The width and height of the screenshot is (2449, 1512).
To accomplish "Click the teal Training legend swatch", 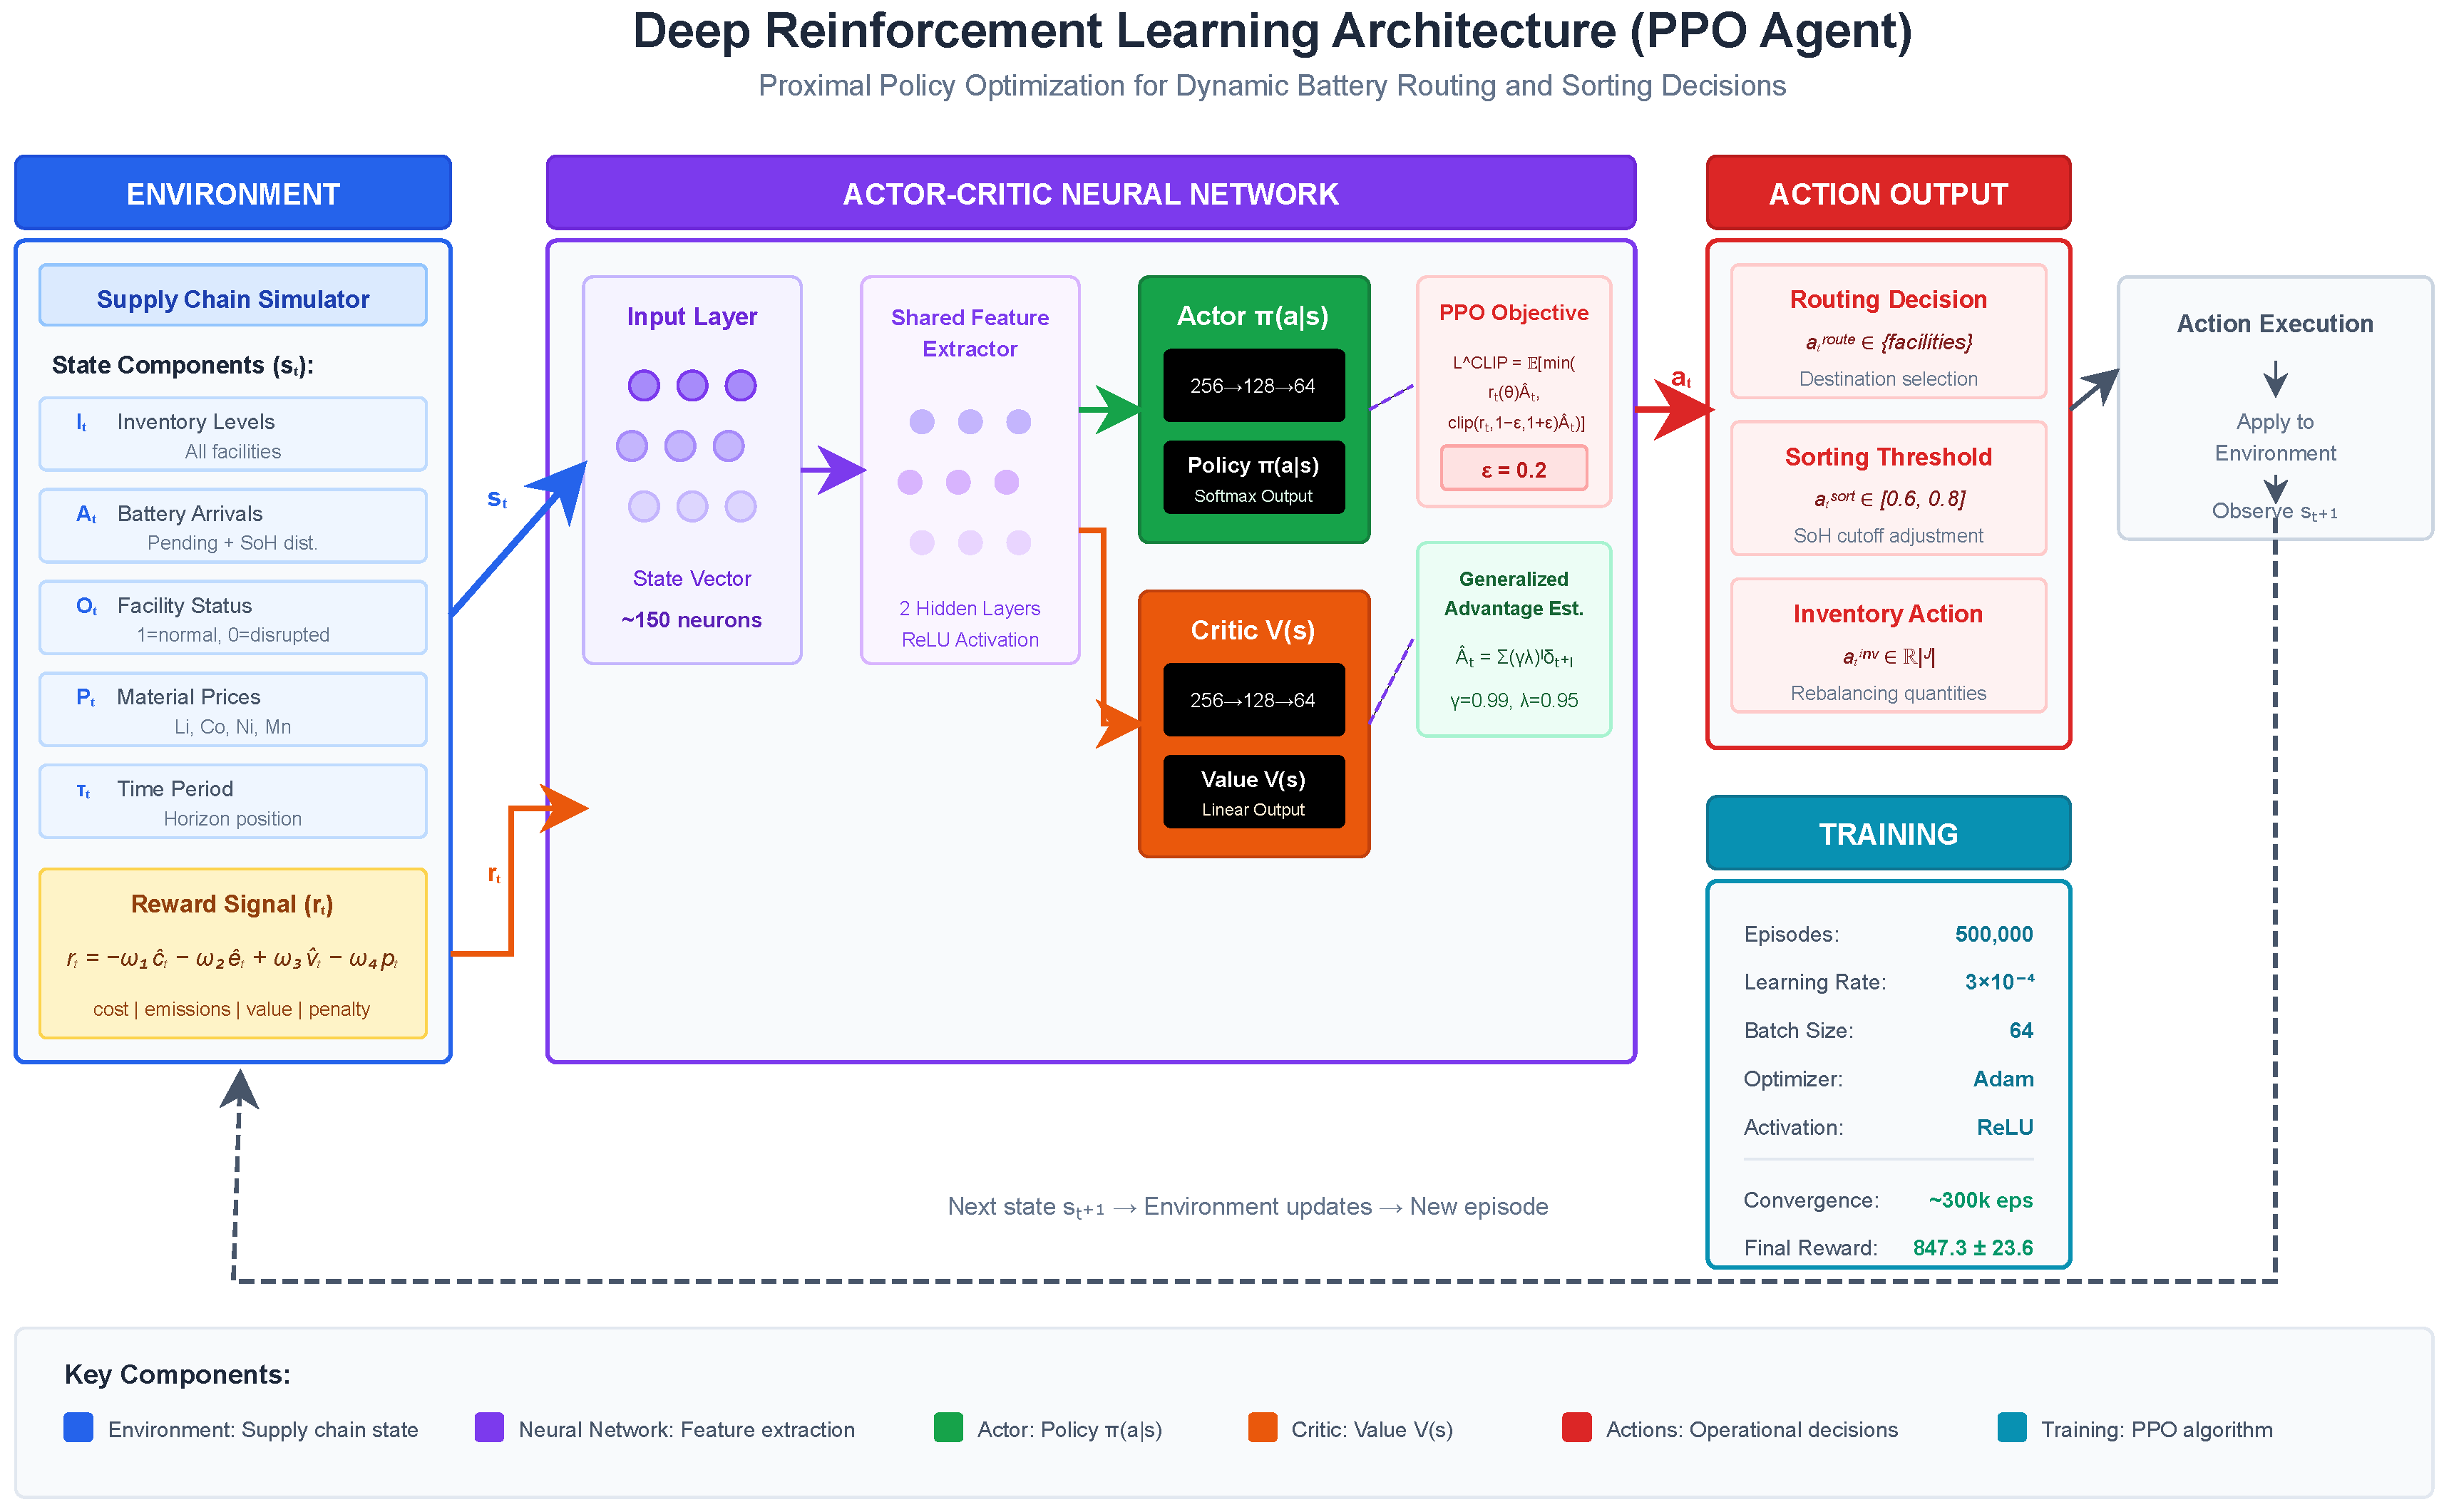I will [2011, 1427].
